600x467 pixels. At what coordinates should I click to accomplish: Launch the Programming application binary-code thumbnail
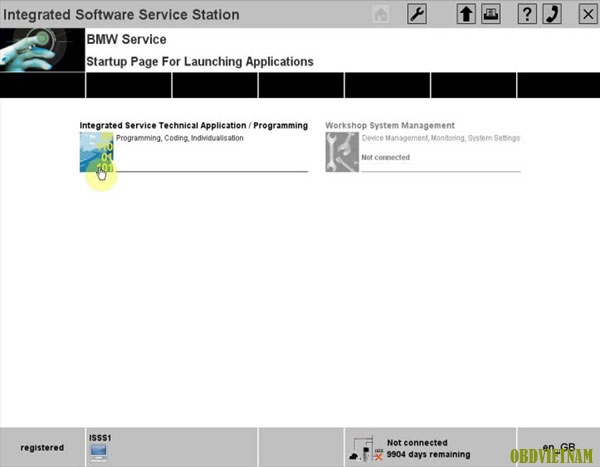pyautogui.click(x=96, y=152)
